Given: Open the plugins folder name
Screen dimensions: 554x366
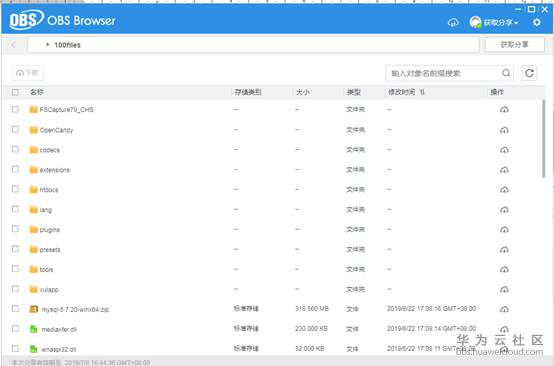Looking at the screenshot, I should click(49, 230).
